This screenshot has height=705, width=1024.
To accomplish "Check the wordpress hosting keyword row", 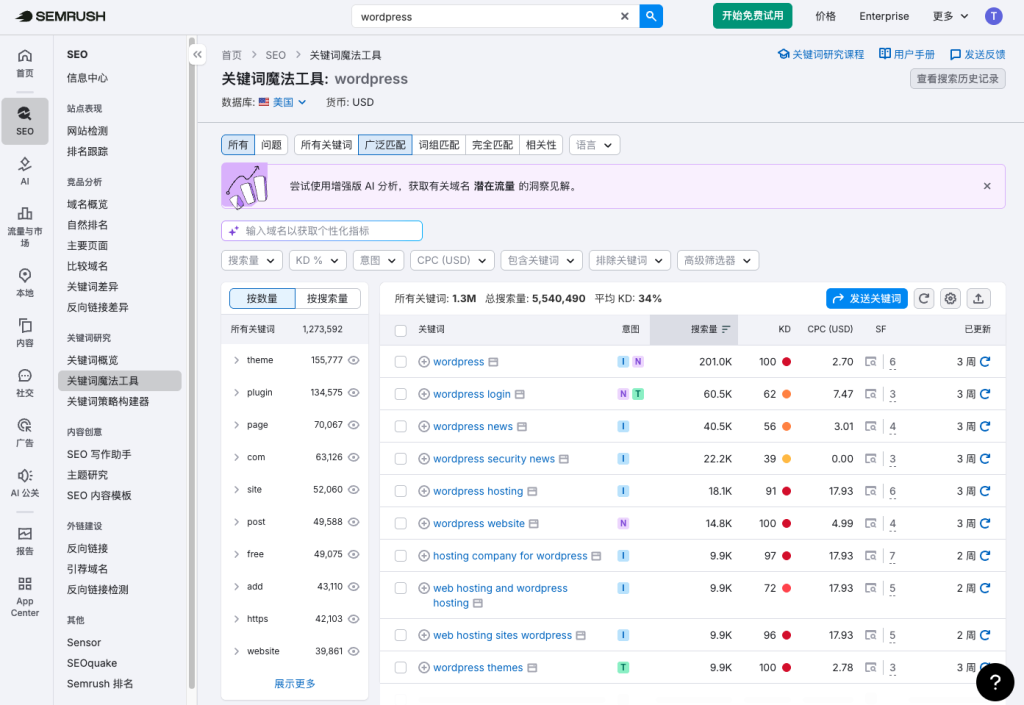I will (399, 490).
